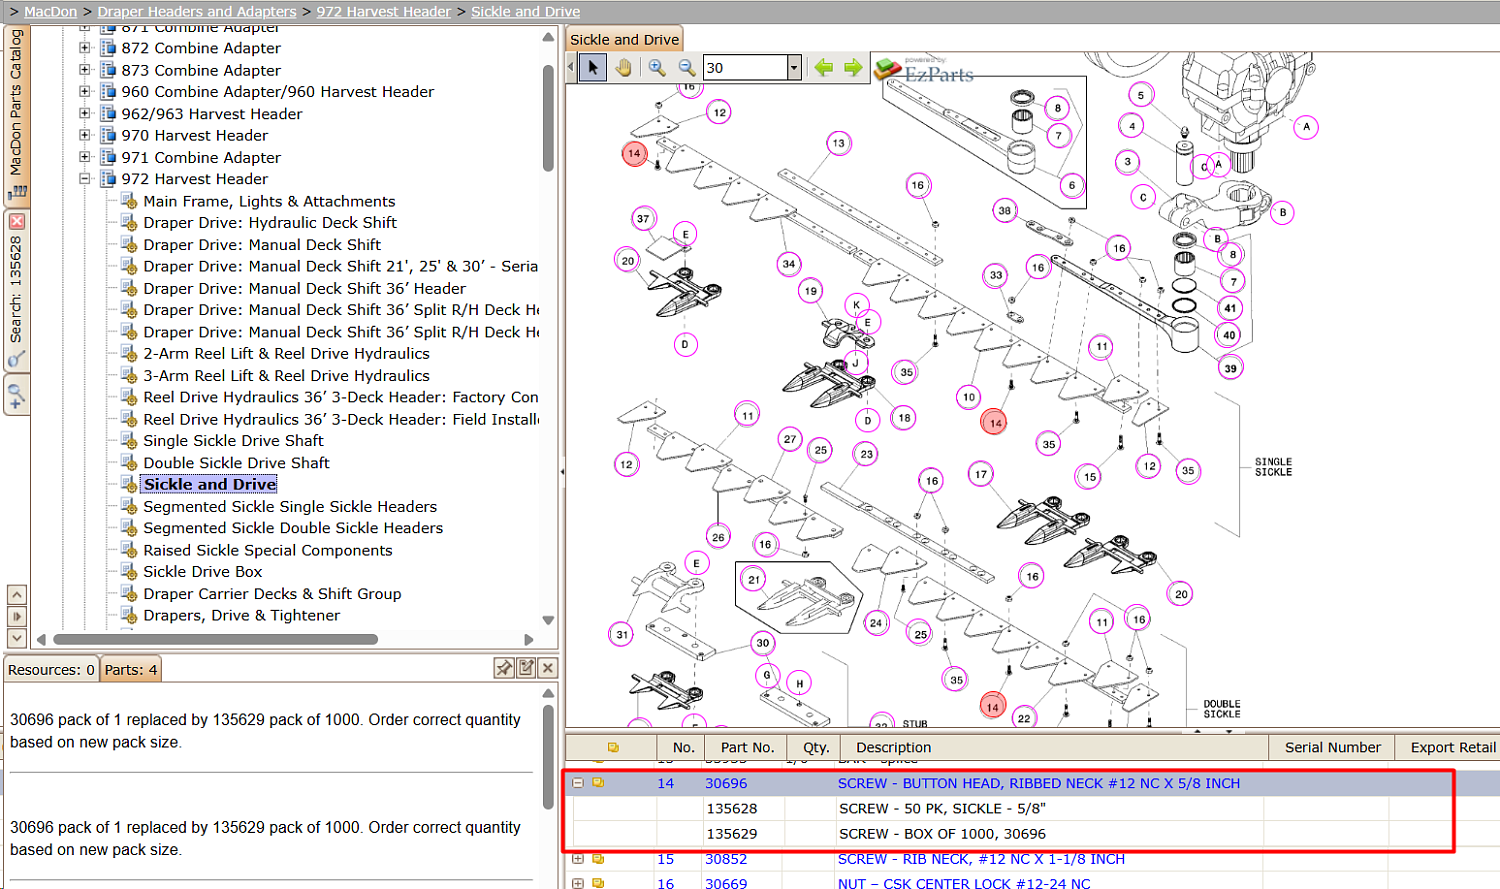Click the note icon on the 30696 row
The height and width of the screenshot is (889, 1500).
tap(598, 783)
